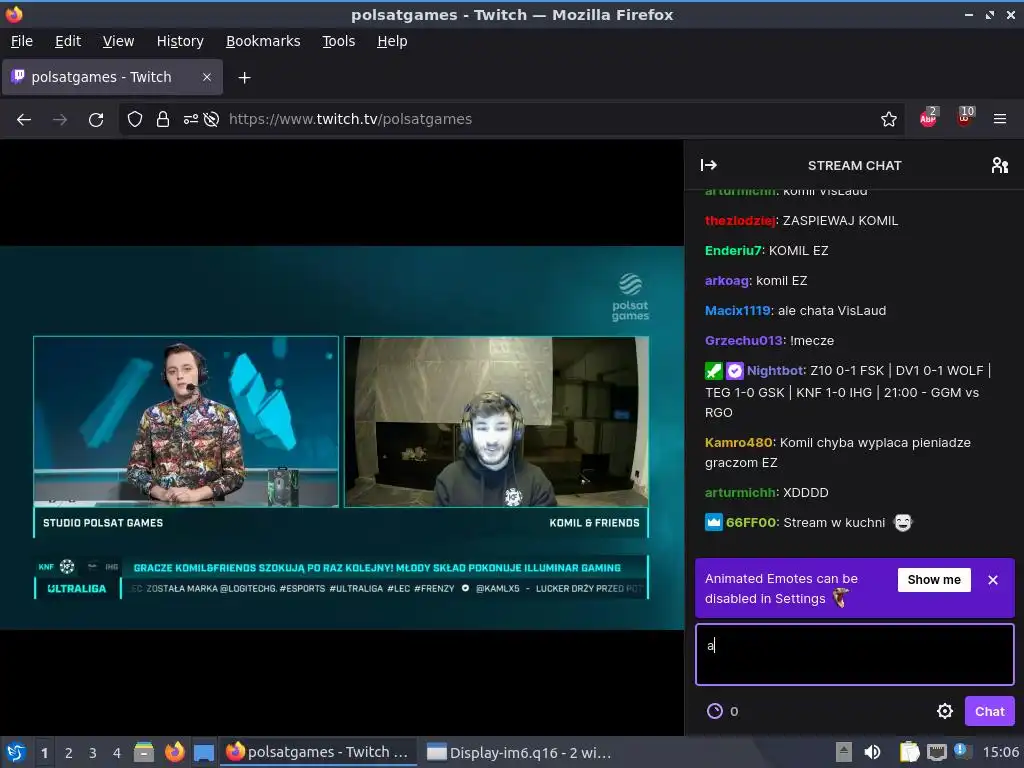Click the address bar URL
This screenshot has height=768, width=1024.
[350, 120]
